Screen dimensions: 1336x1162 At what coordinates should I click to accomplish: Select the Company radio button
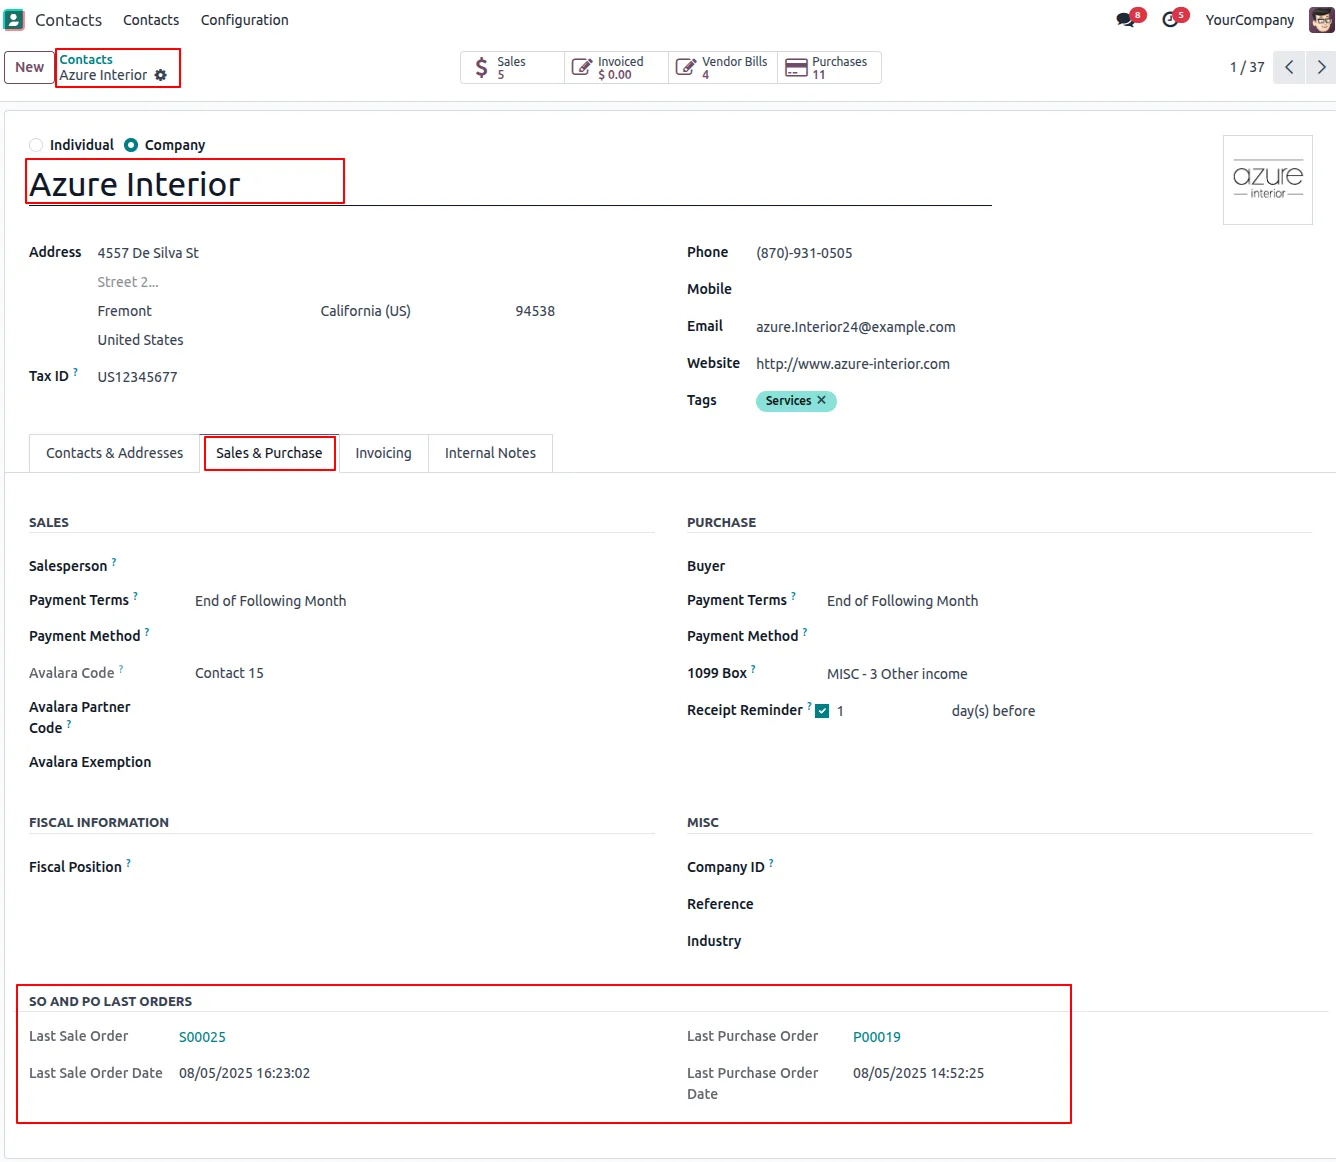point(131,145)
